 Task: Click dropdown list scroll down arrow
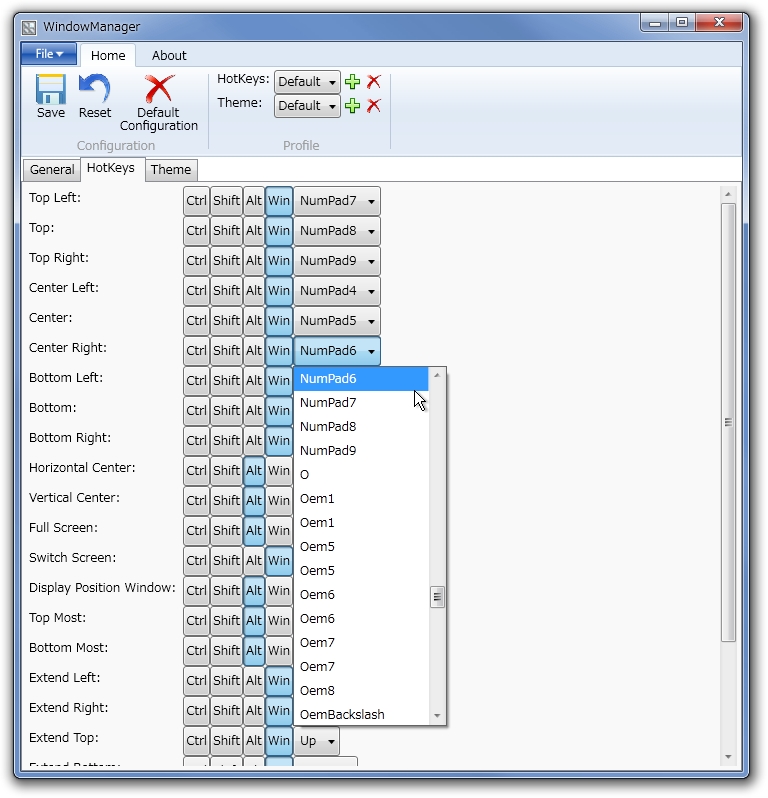pyautogui.click(x=437, y=716)
